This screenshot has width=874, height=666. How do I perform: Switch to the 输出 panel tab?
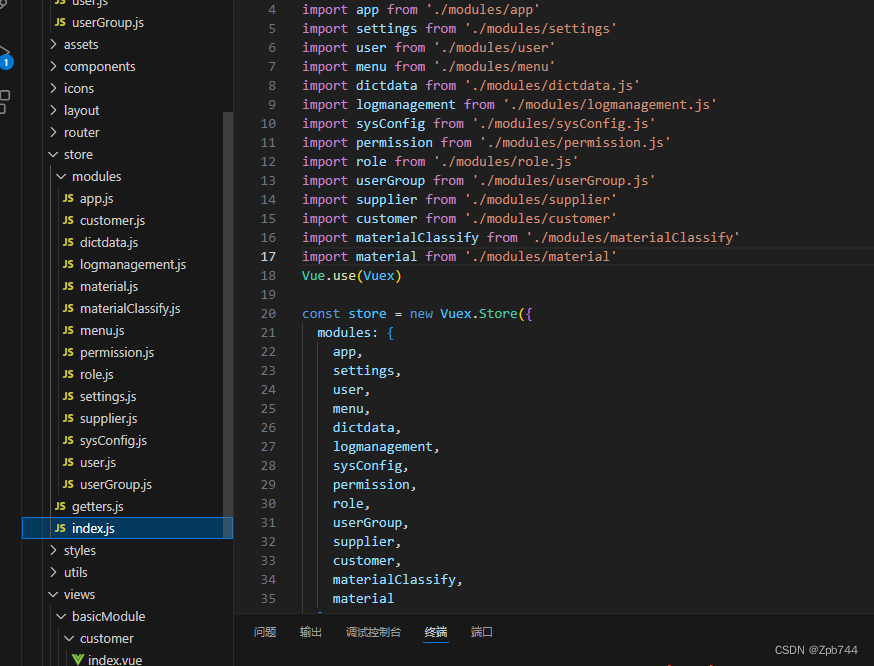(x=310, y=632)
